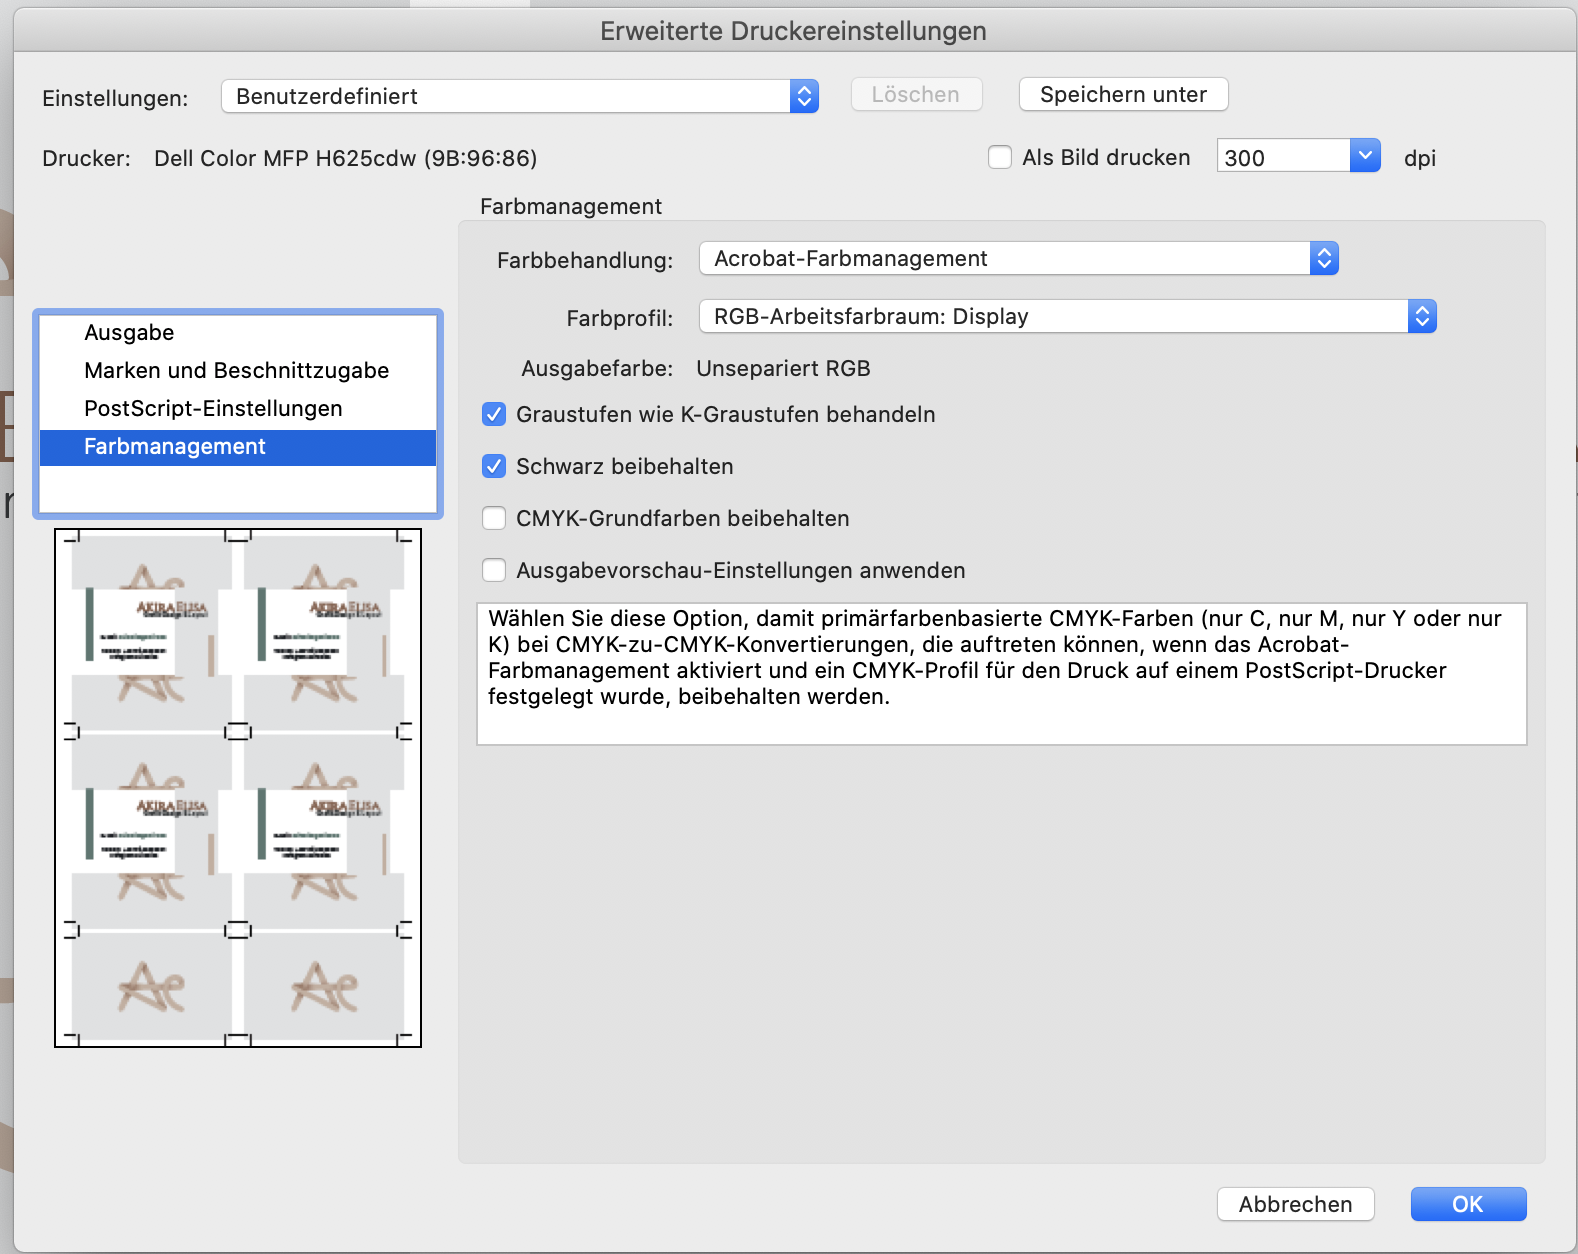
Task: Toggle the Schwarz beibehalten checkbox
Action: [x=494, y=466]
